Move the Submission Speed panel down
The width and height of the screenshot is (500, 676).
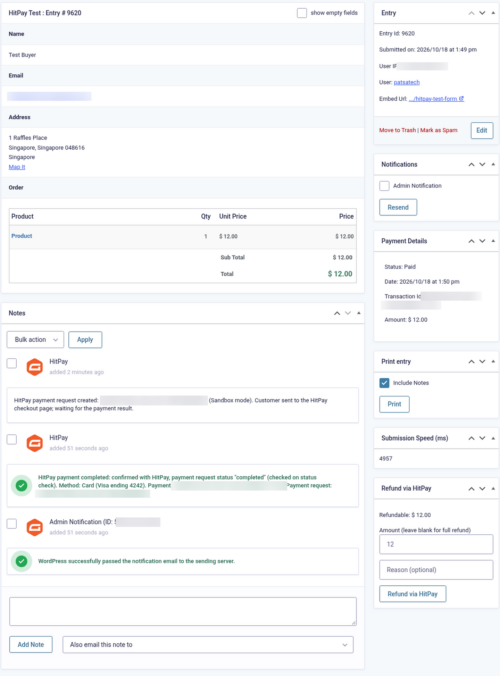[x=482, y=438]
